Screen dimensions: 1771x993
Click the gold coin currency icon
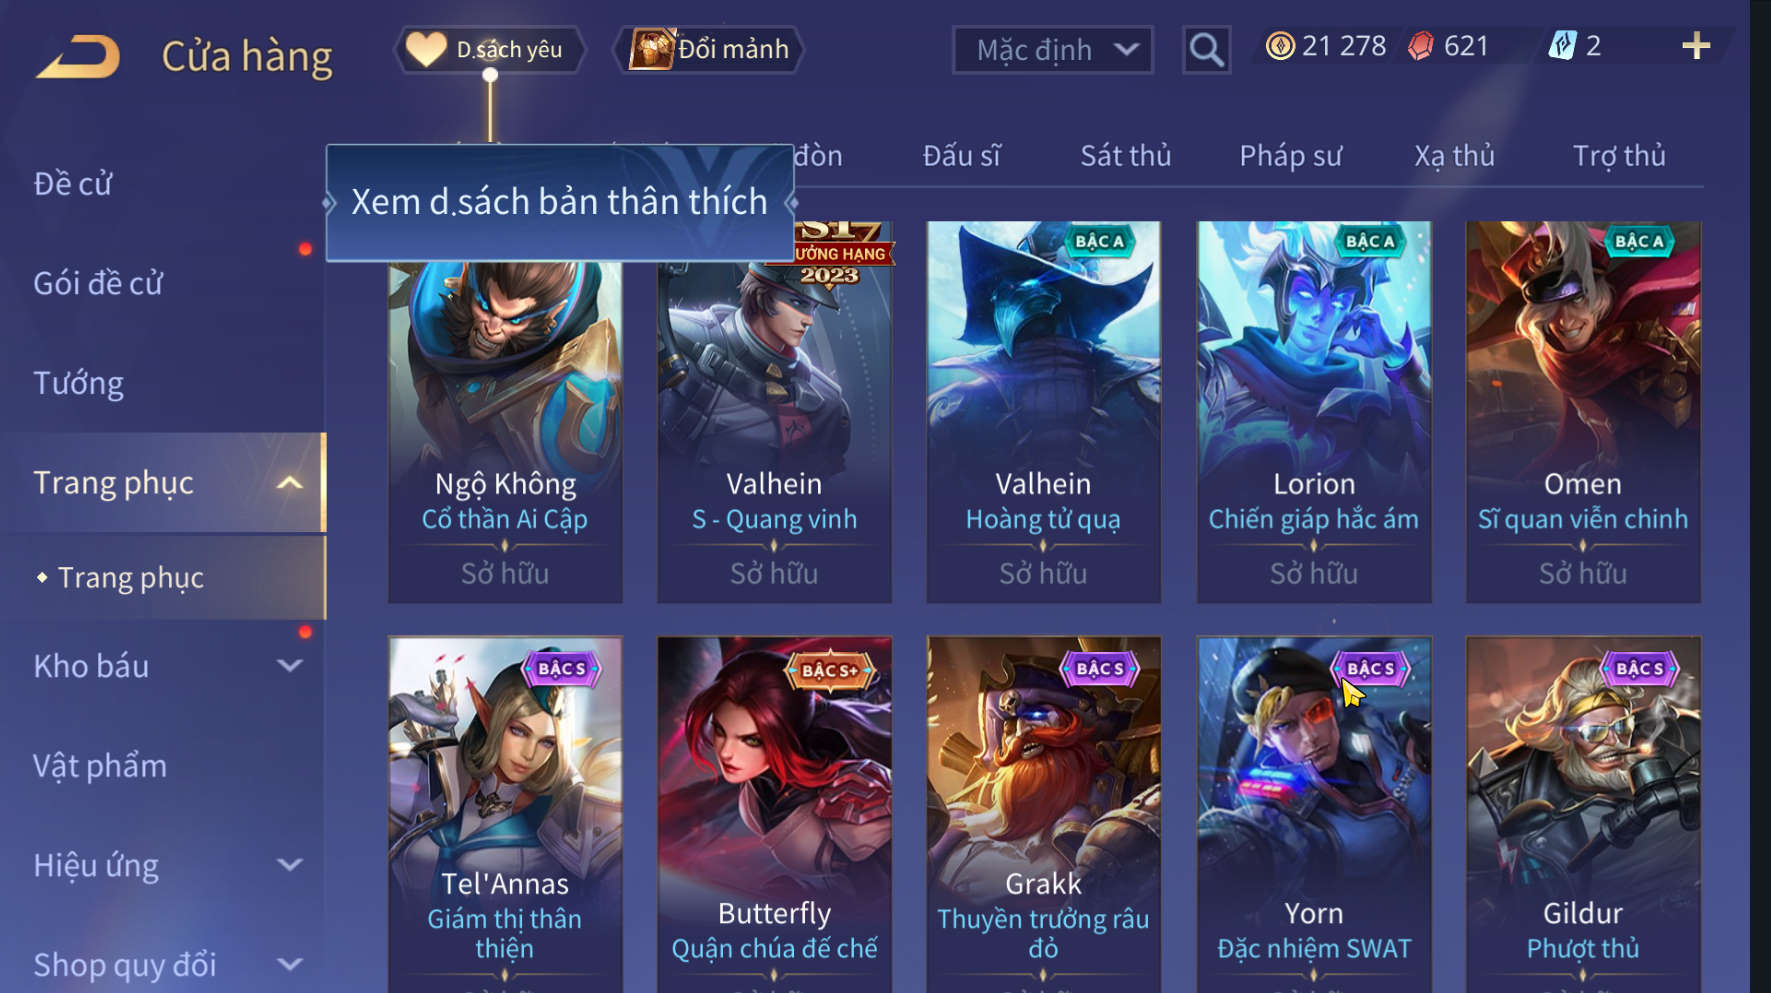click(1279, 46)
